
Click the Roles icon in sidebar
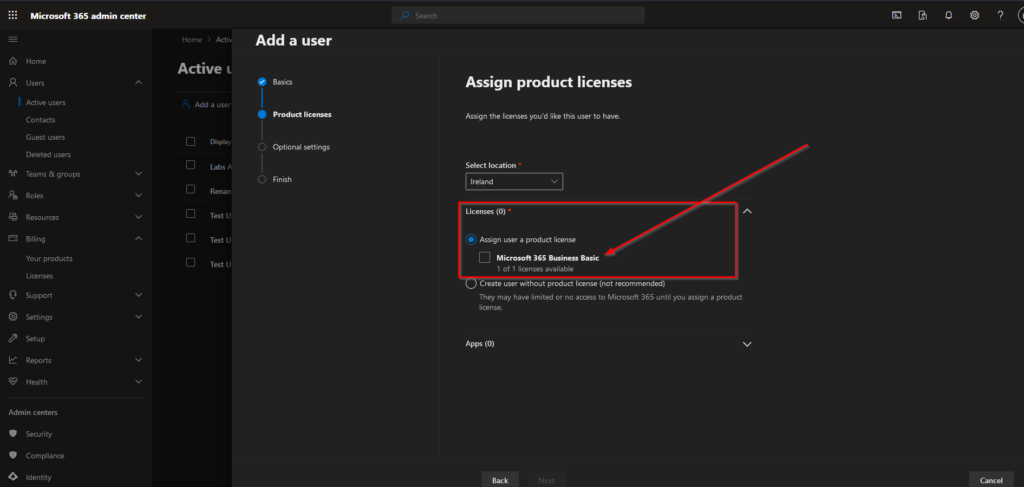pyautogui.click(x=13, y=195)
